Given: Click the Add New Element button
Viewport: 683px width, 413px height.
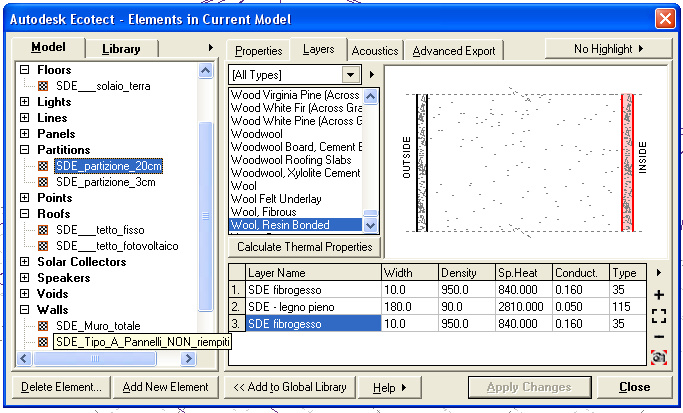Looking at the screenshot, I should 166,387.
